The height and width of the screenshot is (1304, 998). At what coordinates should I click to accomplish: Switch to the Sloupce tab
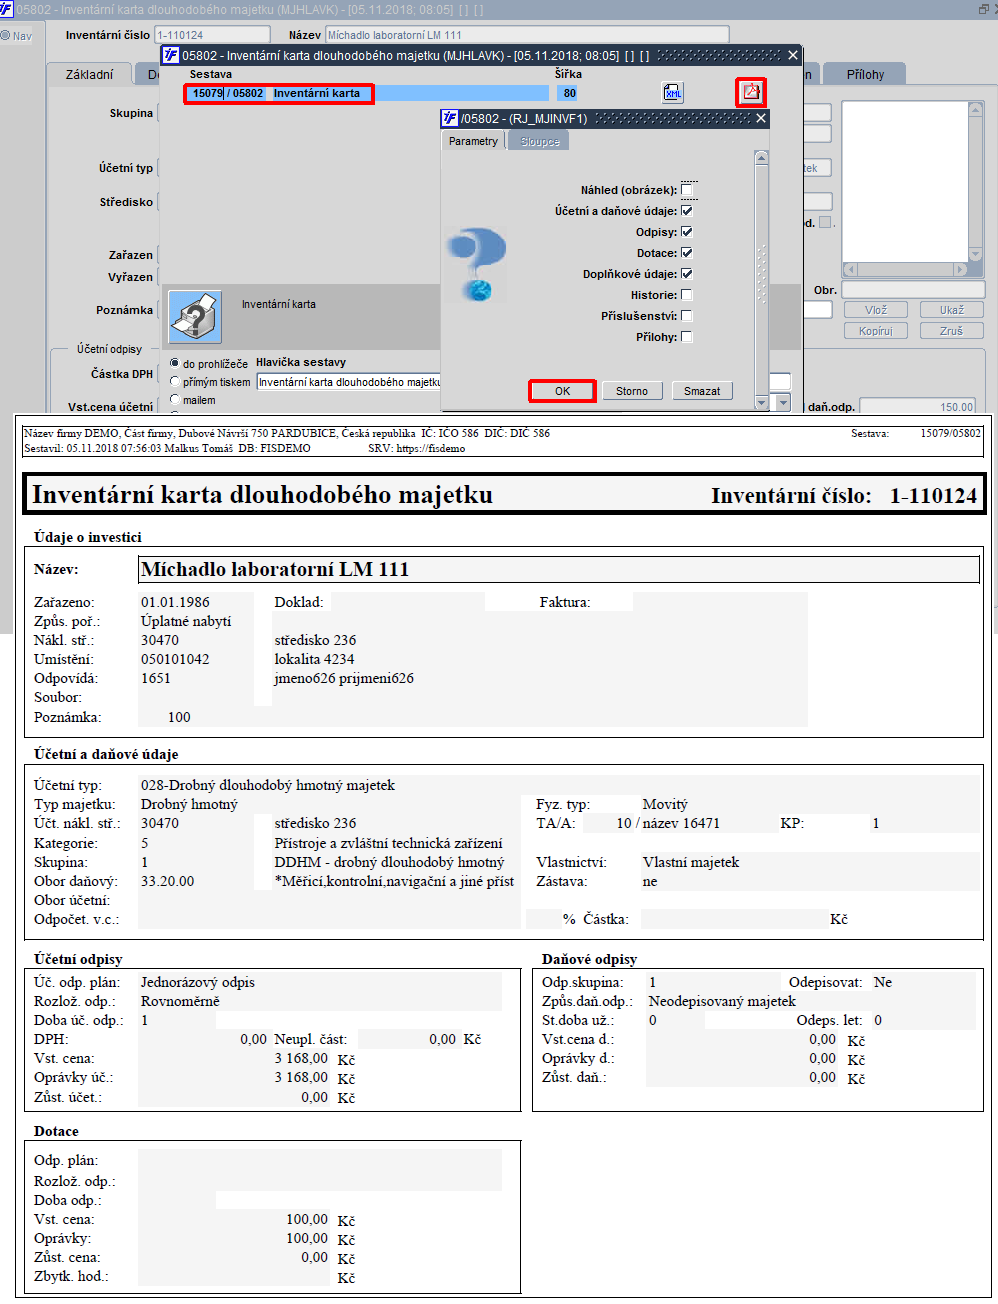(540, 141)
